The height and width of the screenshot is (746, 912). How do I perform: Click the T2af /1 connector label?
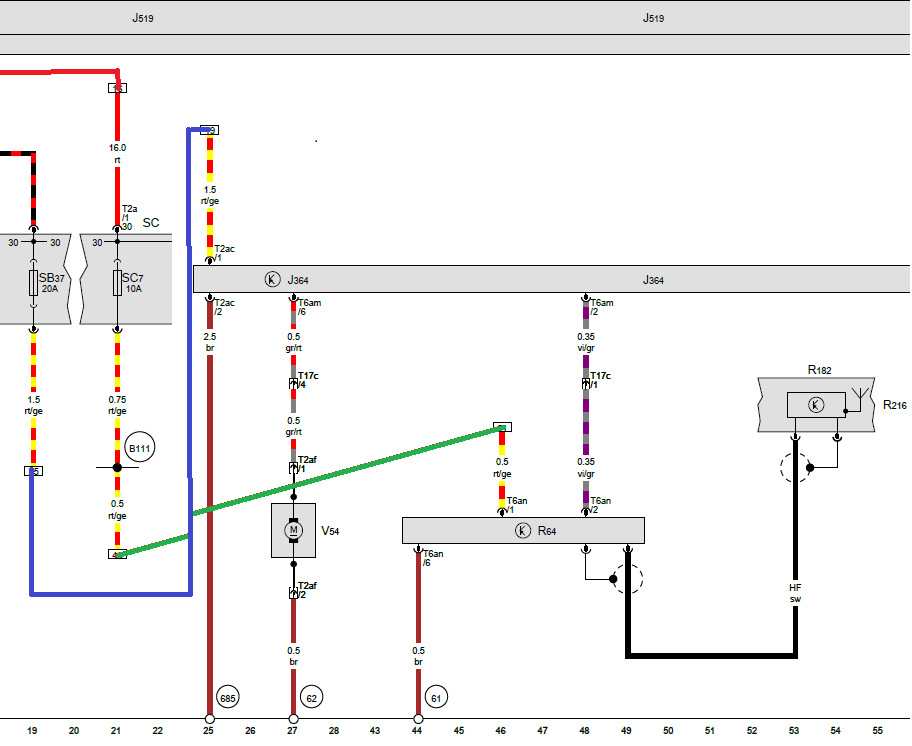(x=308, y=464)
